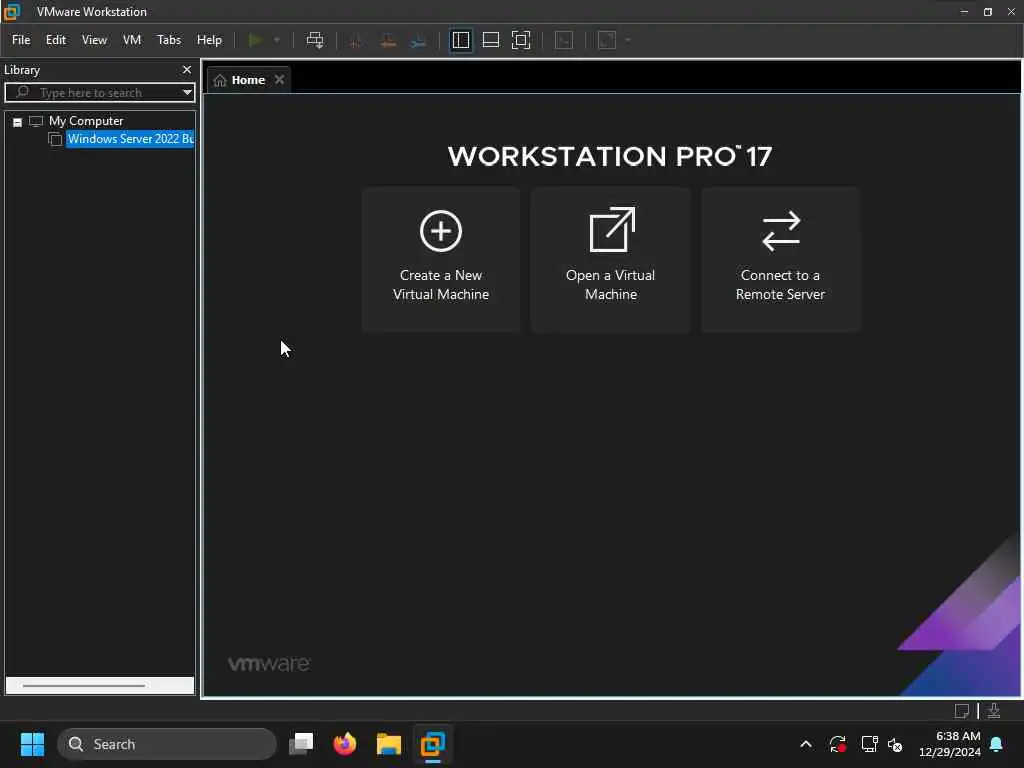
Task: Click the status bar message log icon
Action: point(961,711)
